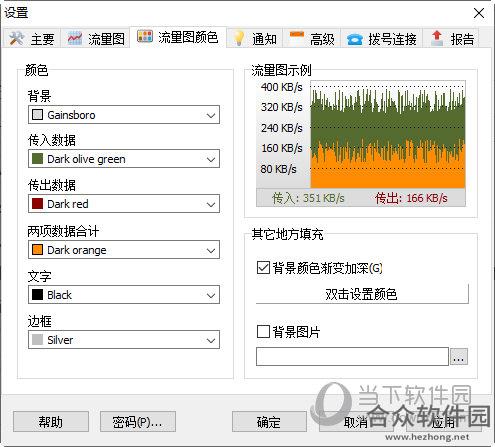Click the 取消 button
This screenshot has width=495, height=447.
tap(356, 422)
